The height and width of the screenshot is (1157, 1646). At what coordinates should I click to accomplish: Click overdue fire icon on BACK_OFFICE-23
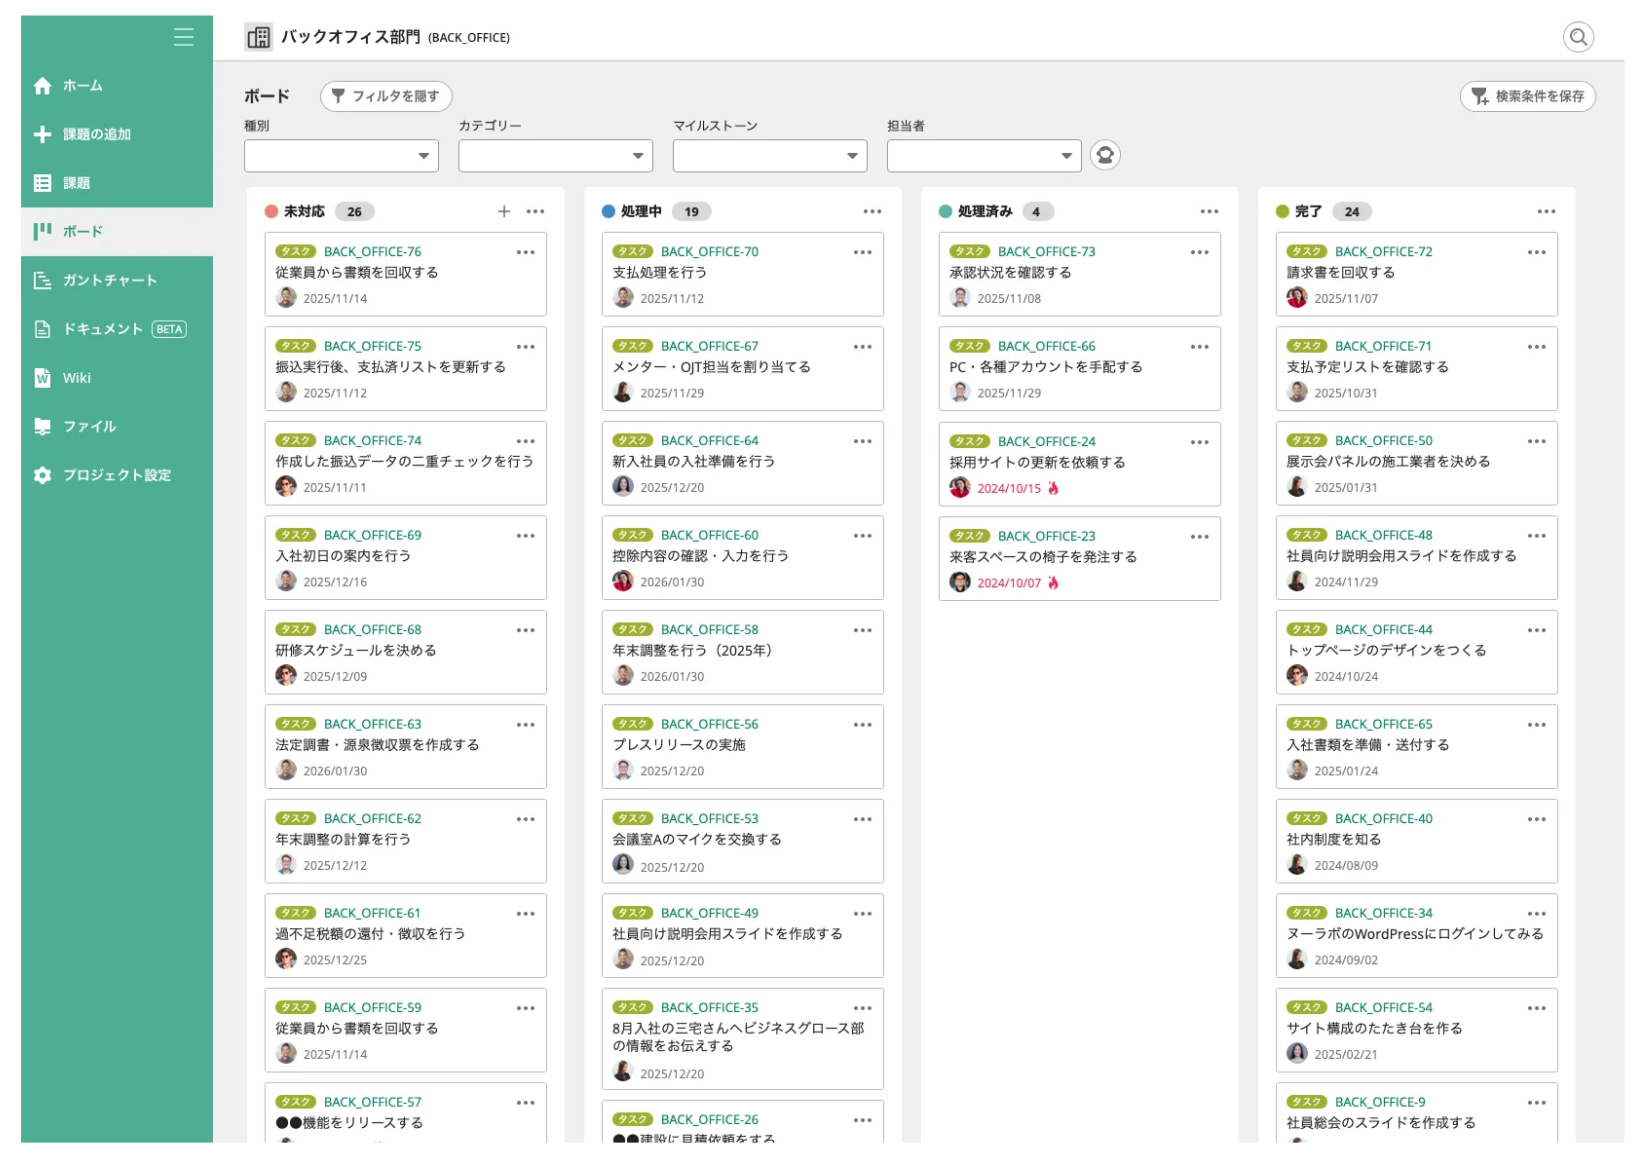[x=1053, y=582]
